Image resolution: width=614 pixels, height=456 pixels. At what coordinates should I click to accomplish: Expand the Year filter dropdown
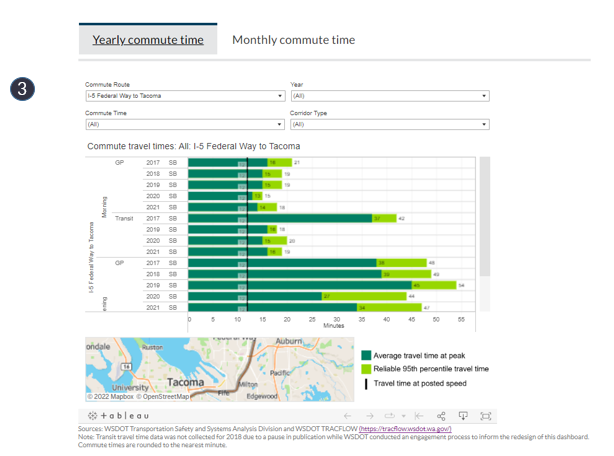click(389, 96)
